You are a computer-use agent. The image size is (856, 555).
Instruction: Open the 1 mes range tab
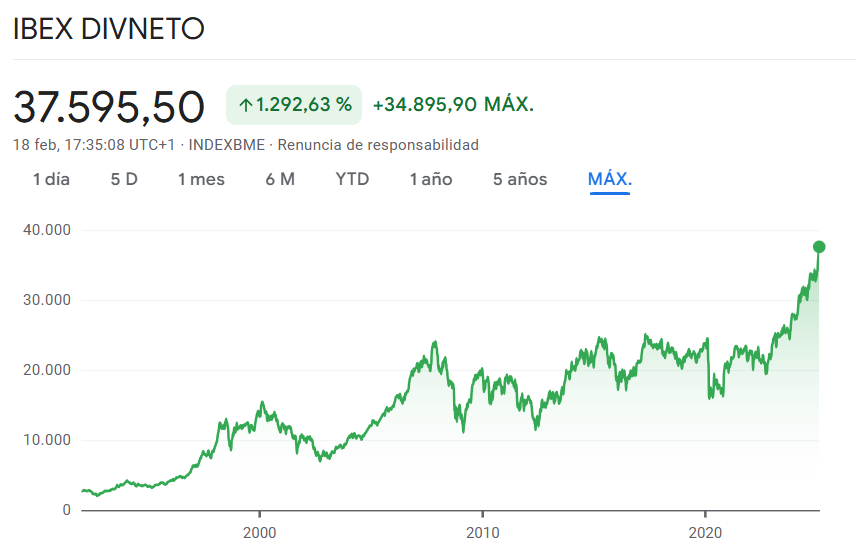point(201,179)
